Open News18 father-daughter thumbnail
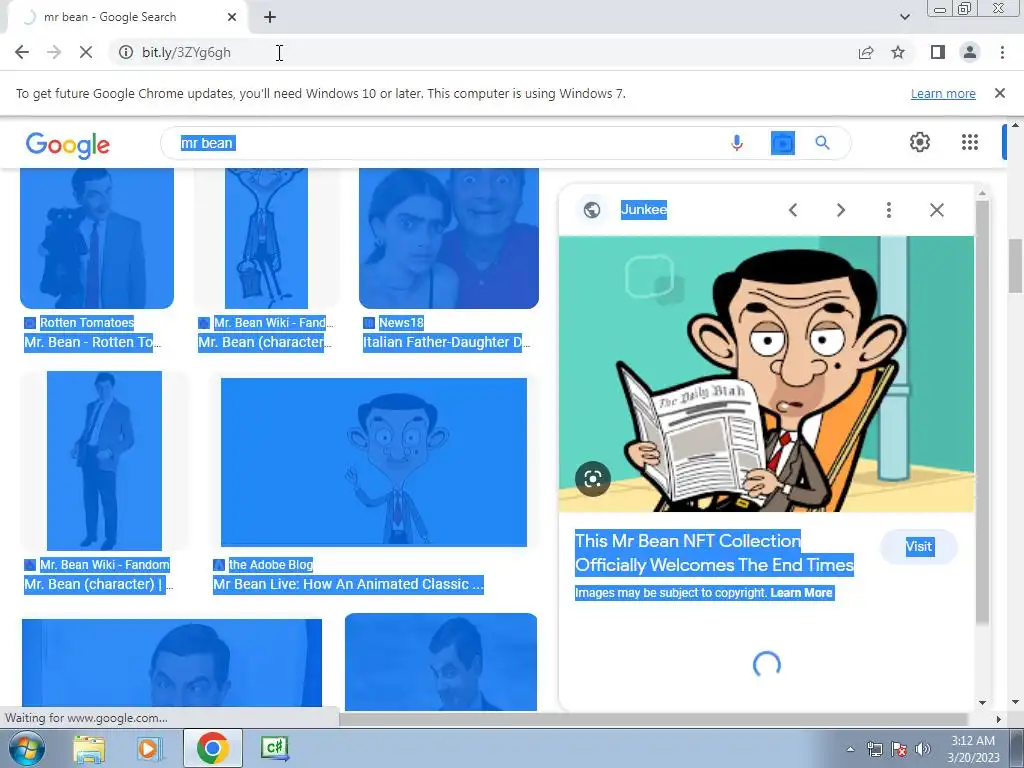The width and height of the screenshot is (1024, 768). (449, 238)
